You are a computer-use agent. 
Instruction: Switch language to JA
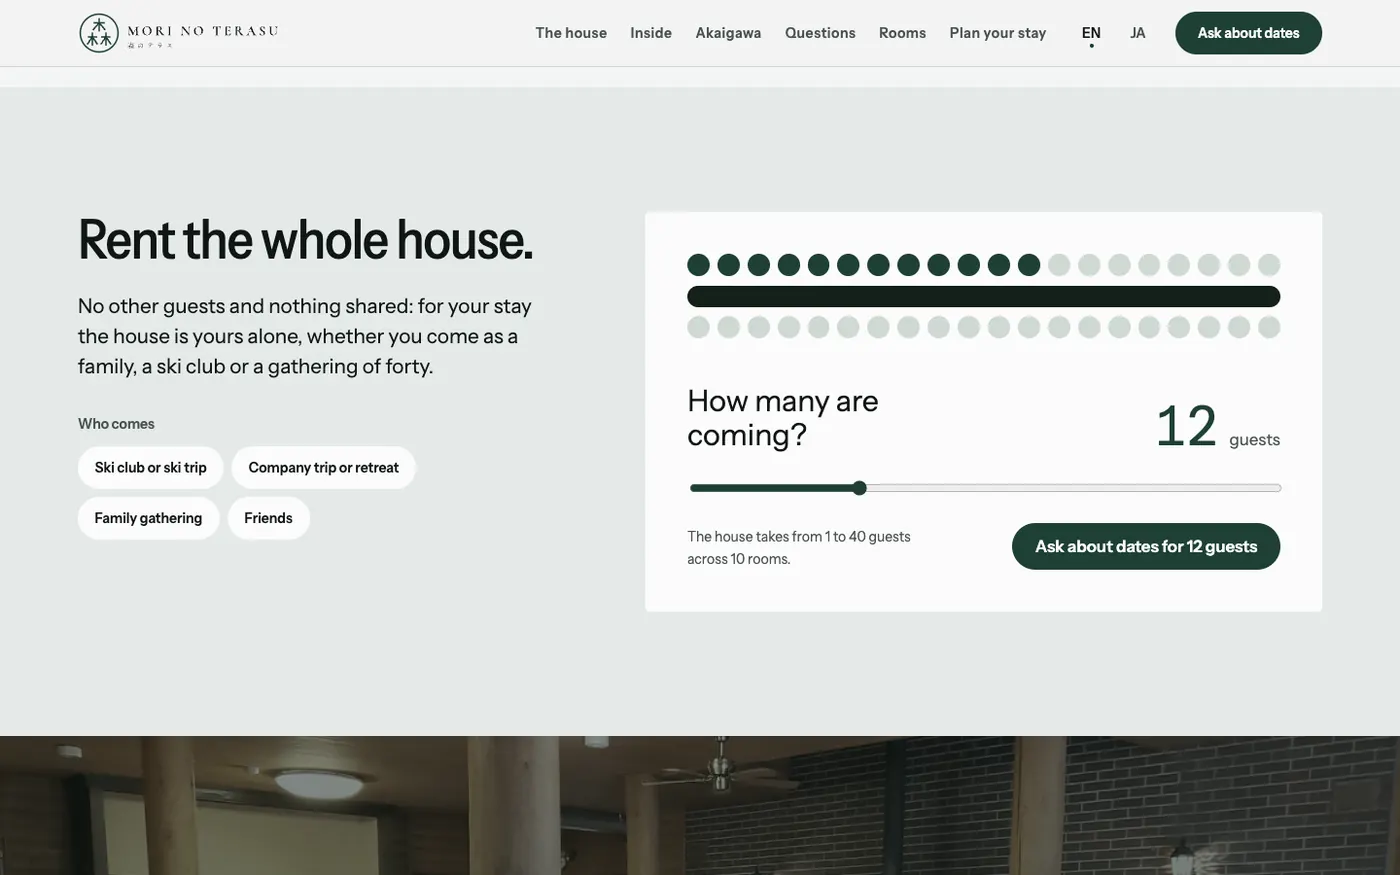coord(1138,33)
